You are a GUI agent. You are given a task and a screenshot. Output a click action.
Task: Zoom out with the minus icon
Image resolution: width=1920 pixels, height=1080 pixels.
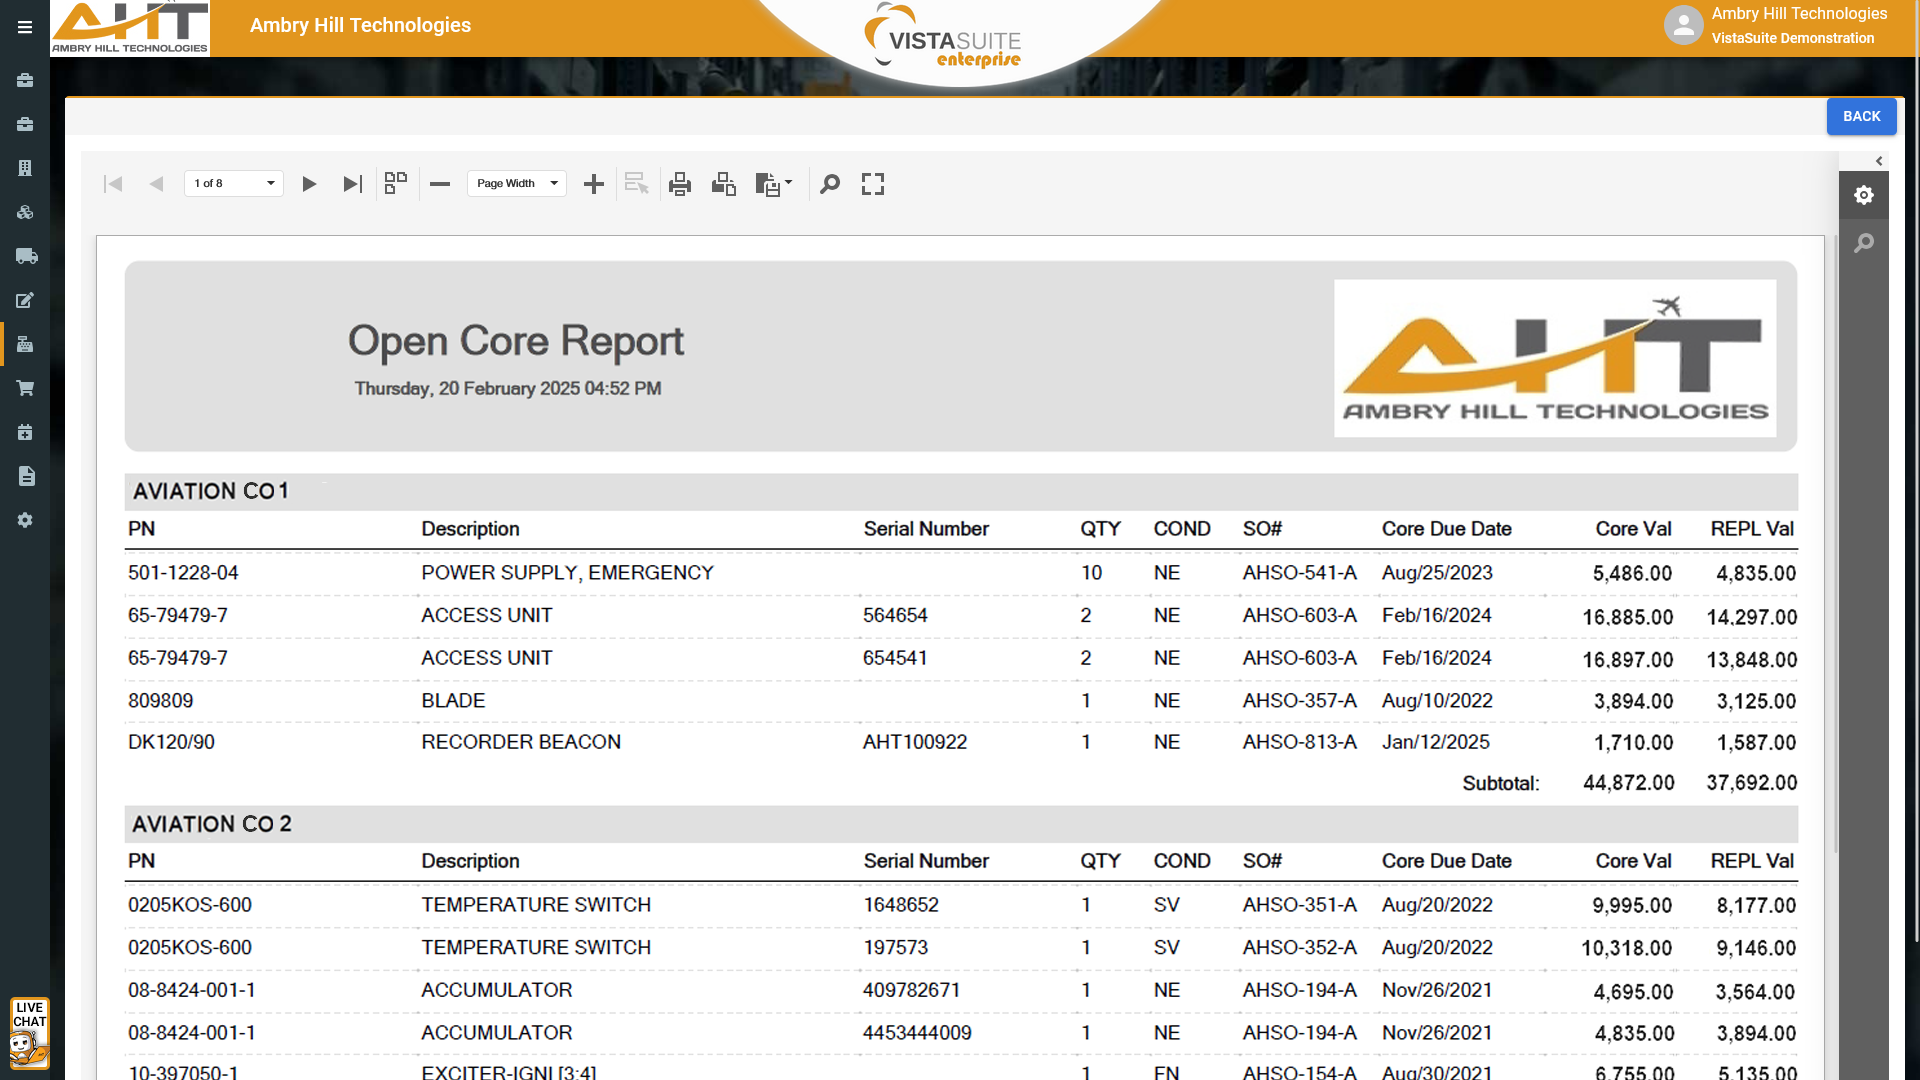click(440, 184)
